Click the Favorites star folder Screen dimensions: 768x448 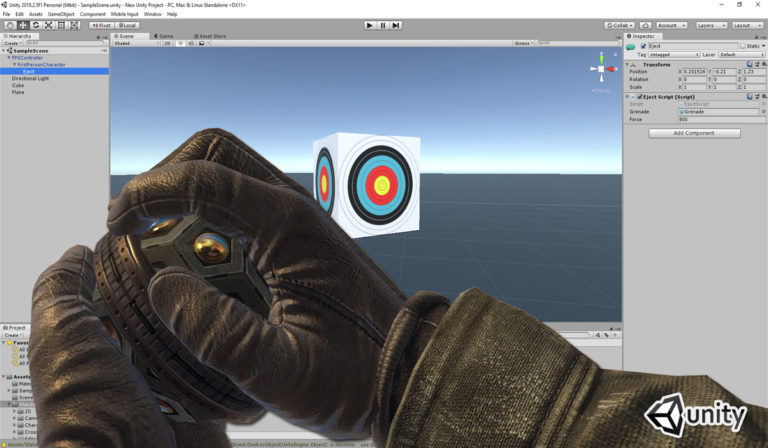tap(9, 343)
